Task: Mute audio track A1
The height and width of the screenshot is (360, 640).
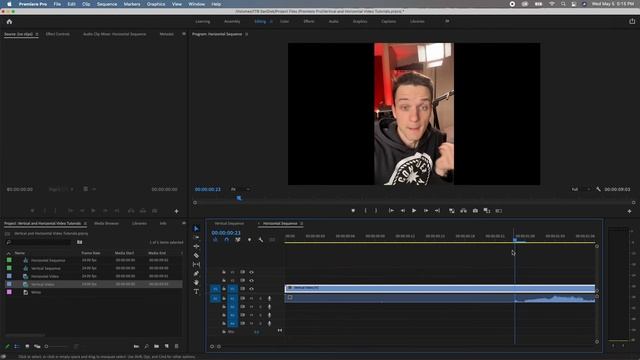Action: [x=251, y=298]
